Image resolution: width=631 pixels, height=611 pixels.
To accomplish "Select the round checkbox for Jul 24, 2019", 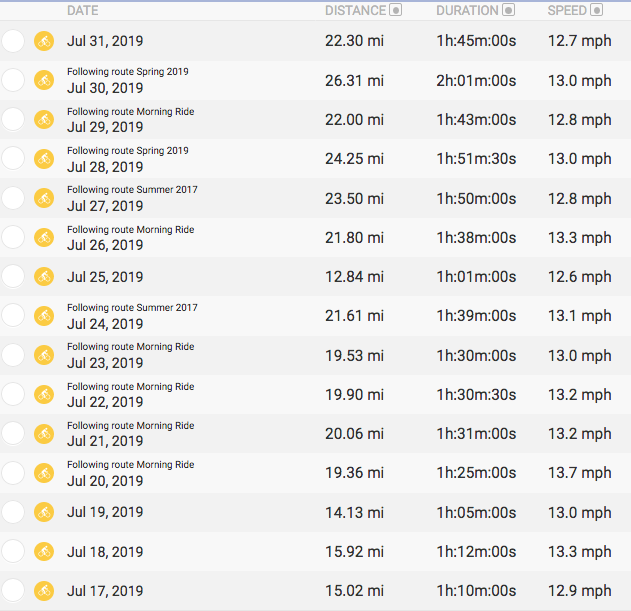I will coord(13,316).
